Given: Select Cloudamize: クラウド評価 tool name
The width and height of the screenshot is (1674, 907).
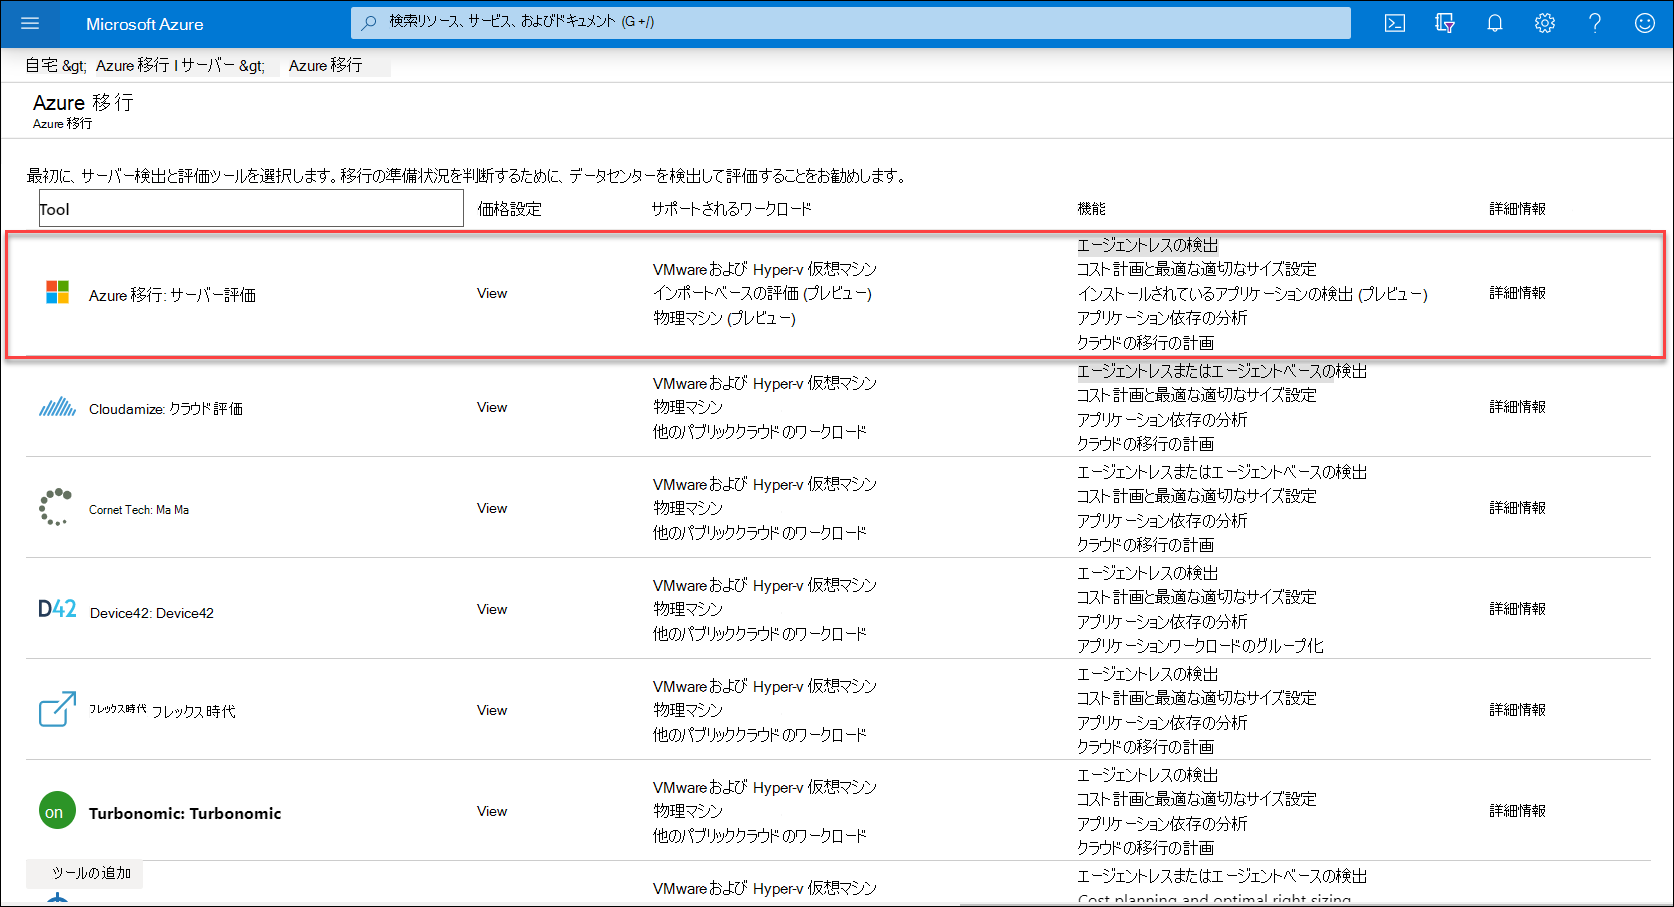Looking at the screenshot, I should pos(166,409).
